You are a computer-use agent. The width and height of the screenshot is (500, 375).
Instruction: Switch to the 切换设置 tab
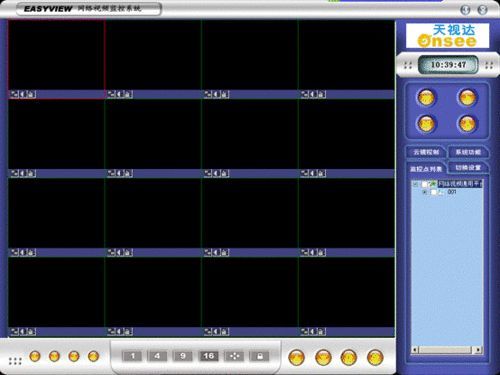[468, 168]
